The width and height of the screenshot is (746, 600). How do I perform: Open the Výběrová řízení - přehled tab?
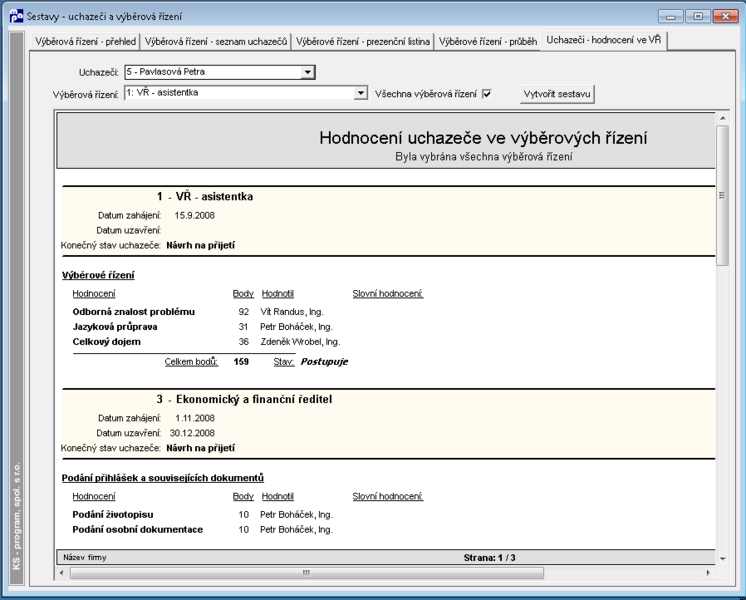click(85, 42)
